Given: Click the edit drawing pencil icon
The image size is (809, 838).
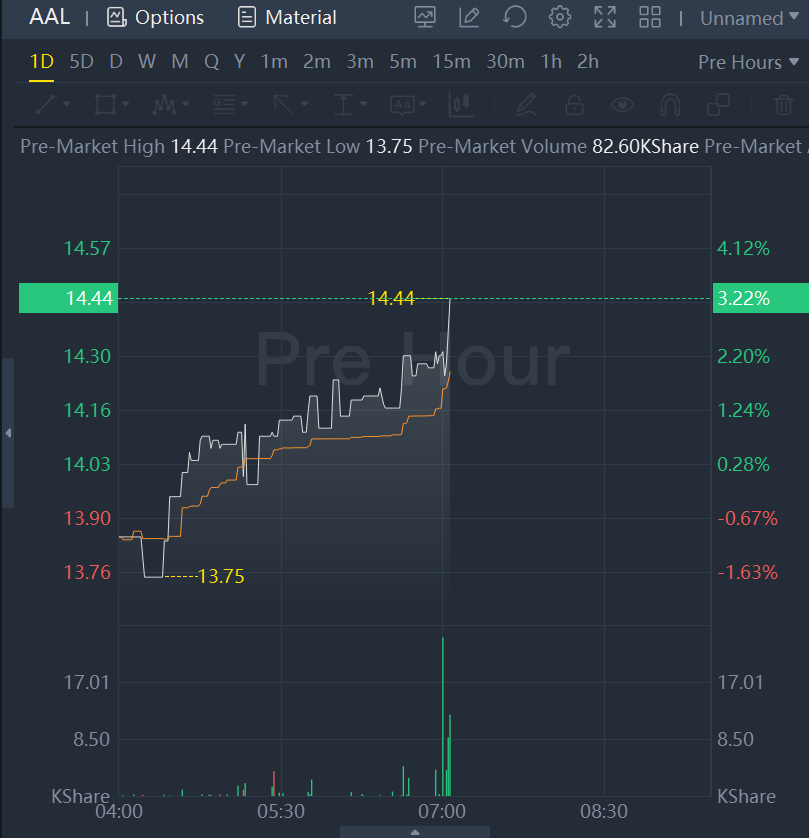Looking at the screenshot, I should (469, 17).
